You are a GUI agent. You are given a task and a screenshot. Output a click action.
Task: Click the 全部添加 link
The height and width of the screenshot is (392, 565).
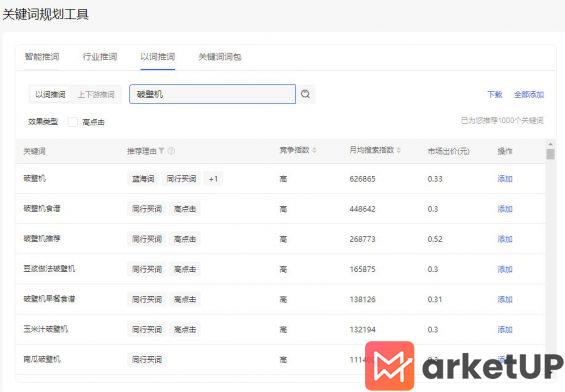tap(529, 94)
